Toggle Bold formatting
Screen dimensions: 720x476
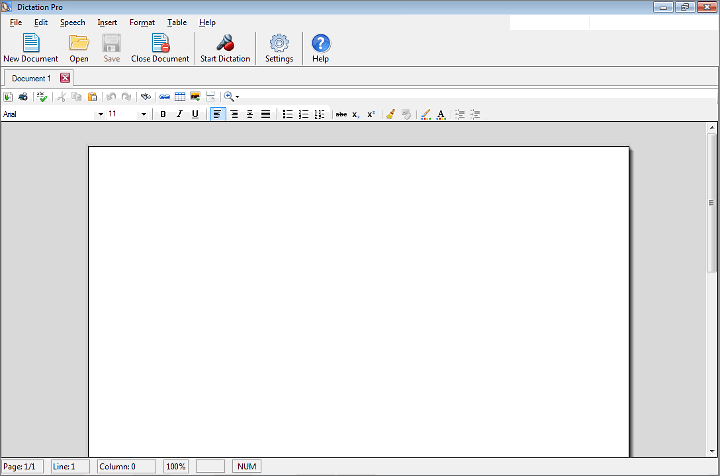(x=163, y=114)
